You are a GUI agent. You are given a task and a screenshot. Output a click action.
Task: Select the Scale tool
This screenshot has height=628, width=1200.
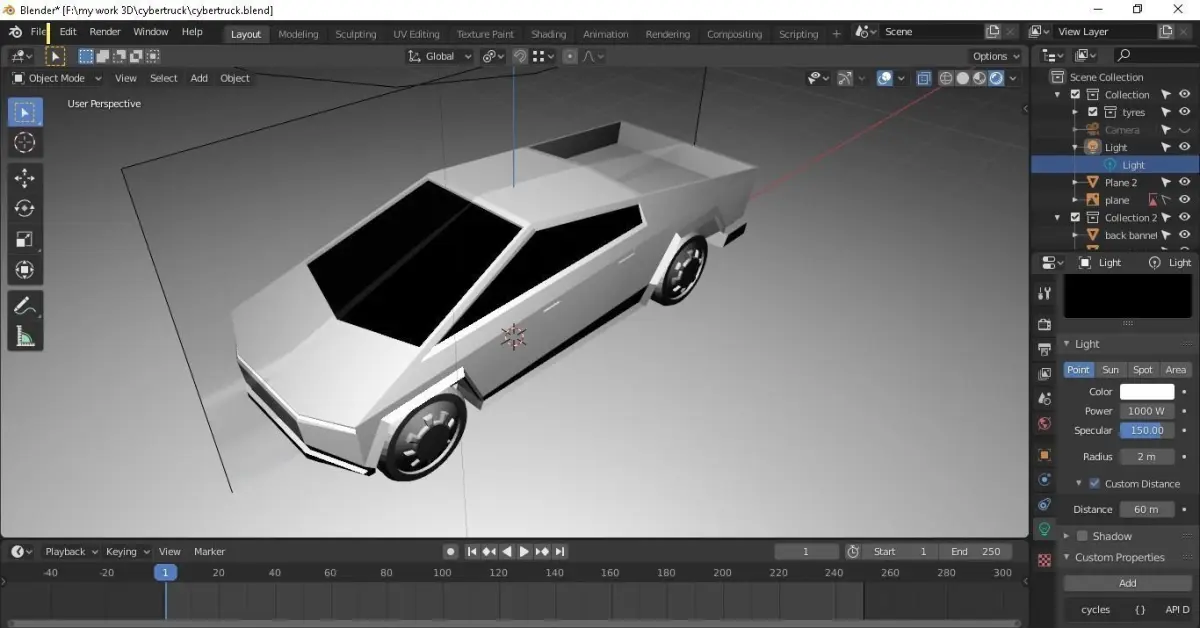point(25,239)
